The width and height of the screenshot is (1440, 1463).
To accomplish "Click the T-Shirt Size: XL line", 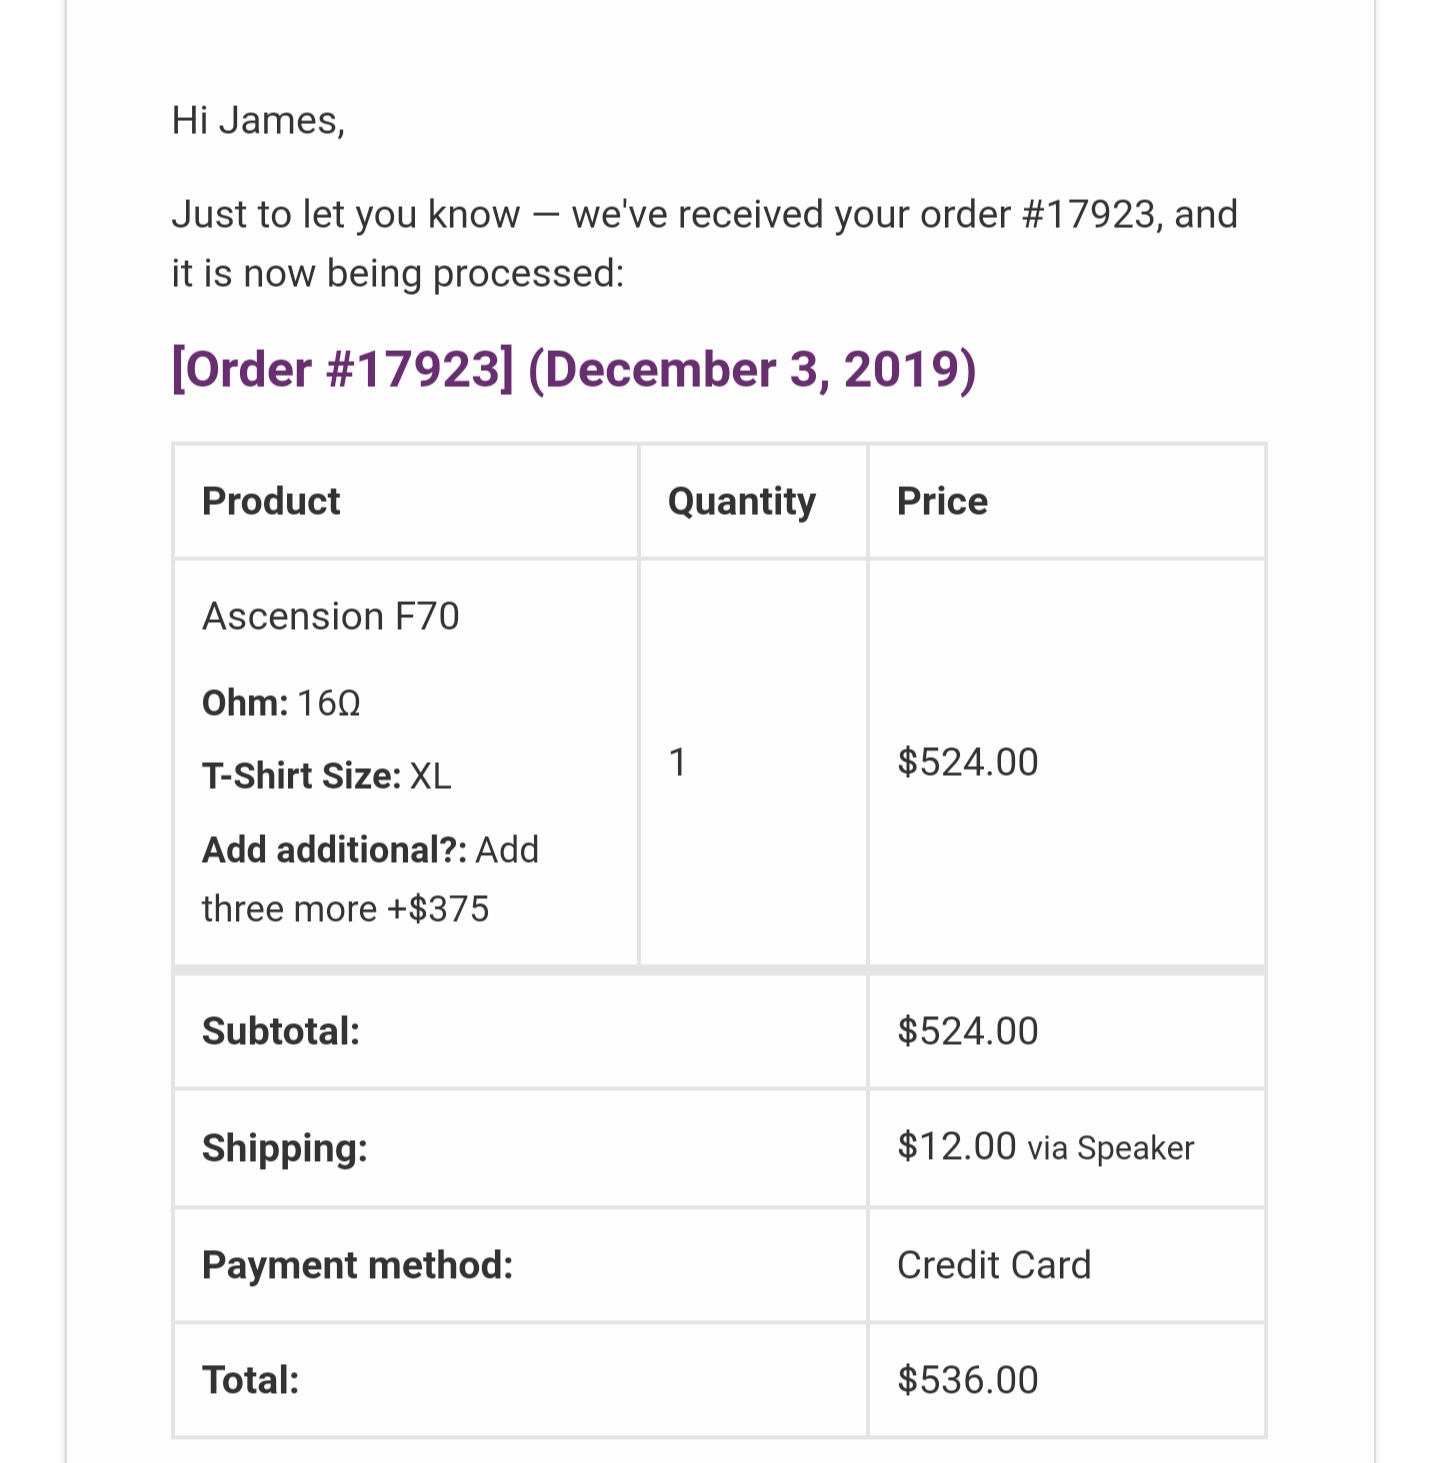I will click(326, 775).
